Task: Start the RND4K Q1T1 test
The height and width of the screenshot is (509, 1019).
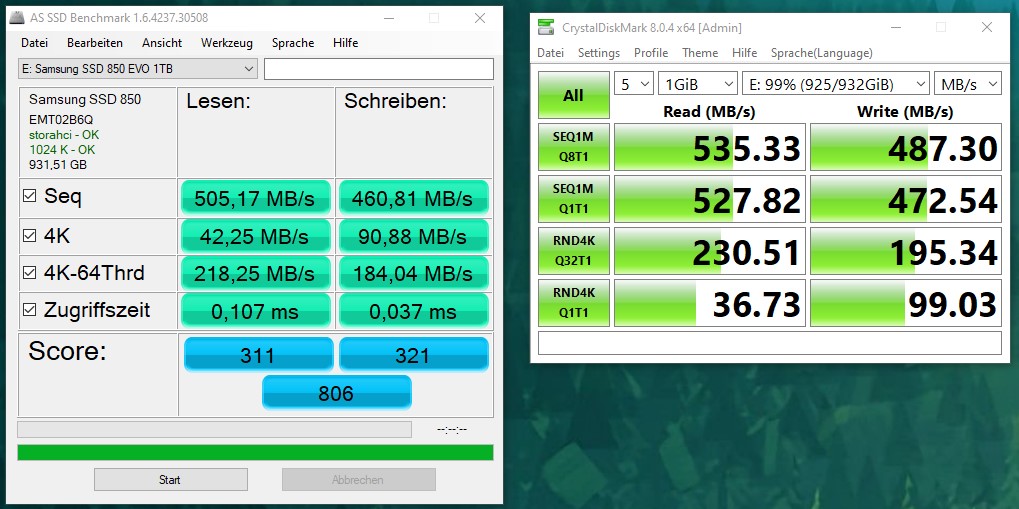Action: click(x=574, y=303)
